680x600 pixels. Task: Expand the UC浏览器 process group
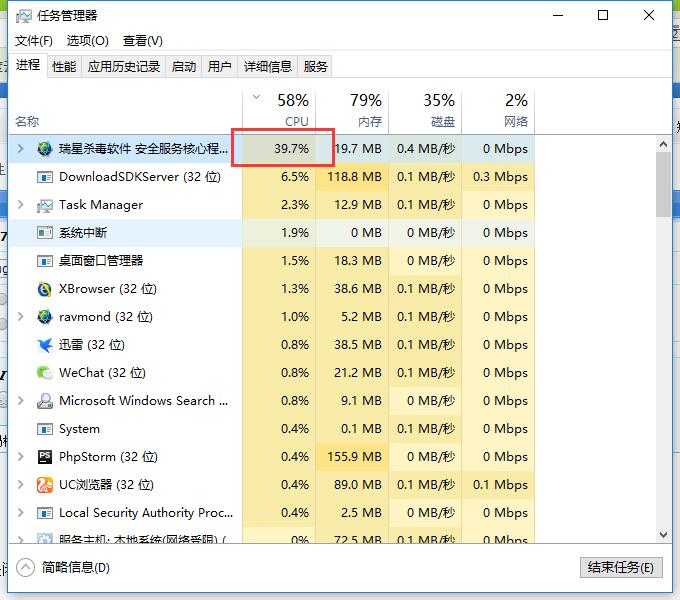(20, 485)
